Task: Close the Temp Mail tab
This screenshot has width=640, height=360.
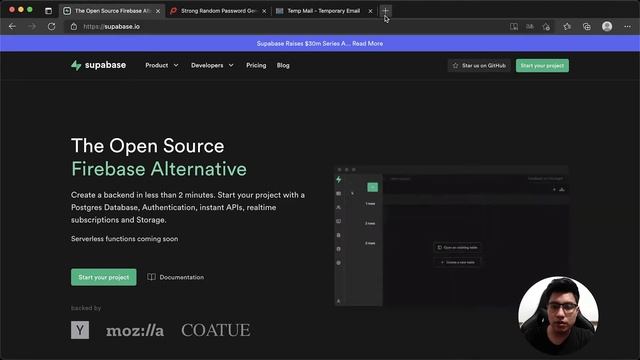Action: [x=370, y=11]
